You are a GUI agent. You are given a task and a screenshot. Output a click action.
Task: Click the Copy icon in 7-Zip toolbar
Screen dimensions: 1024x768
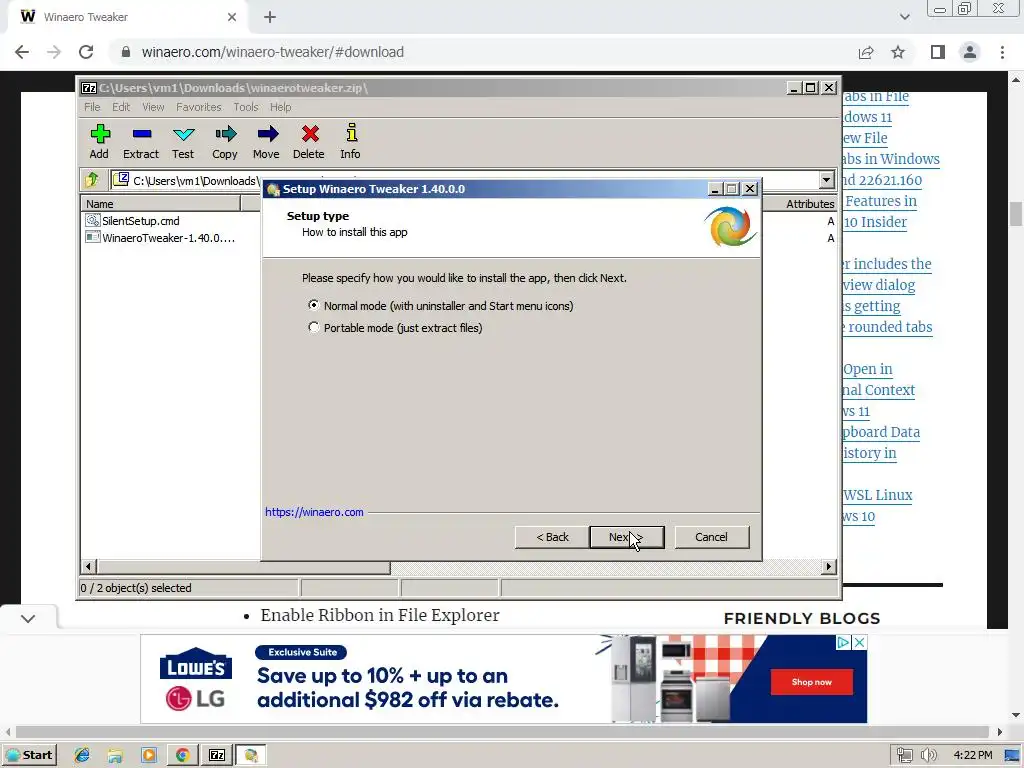(x=225, y=135)
